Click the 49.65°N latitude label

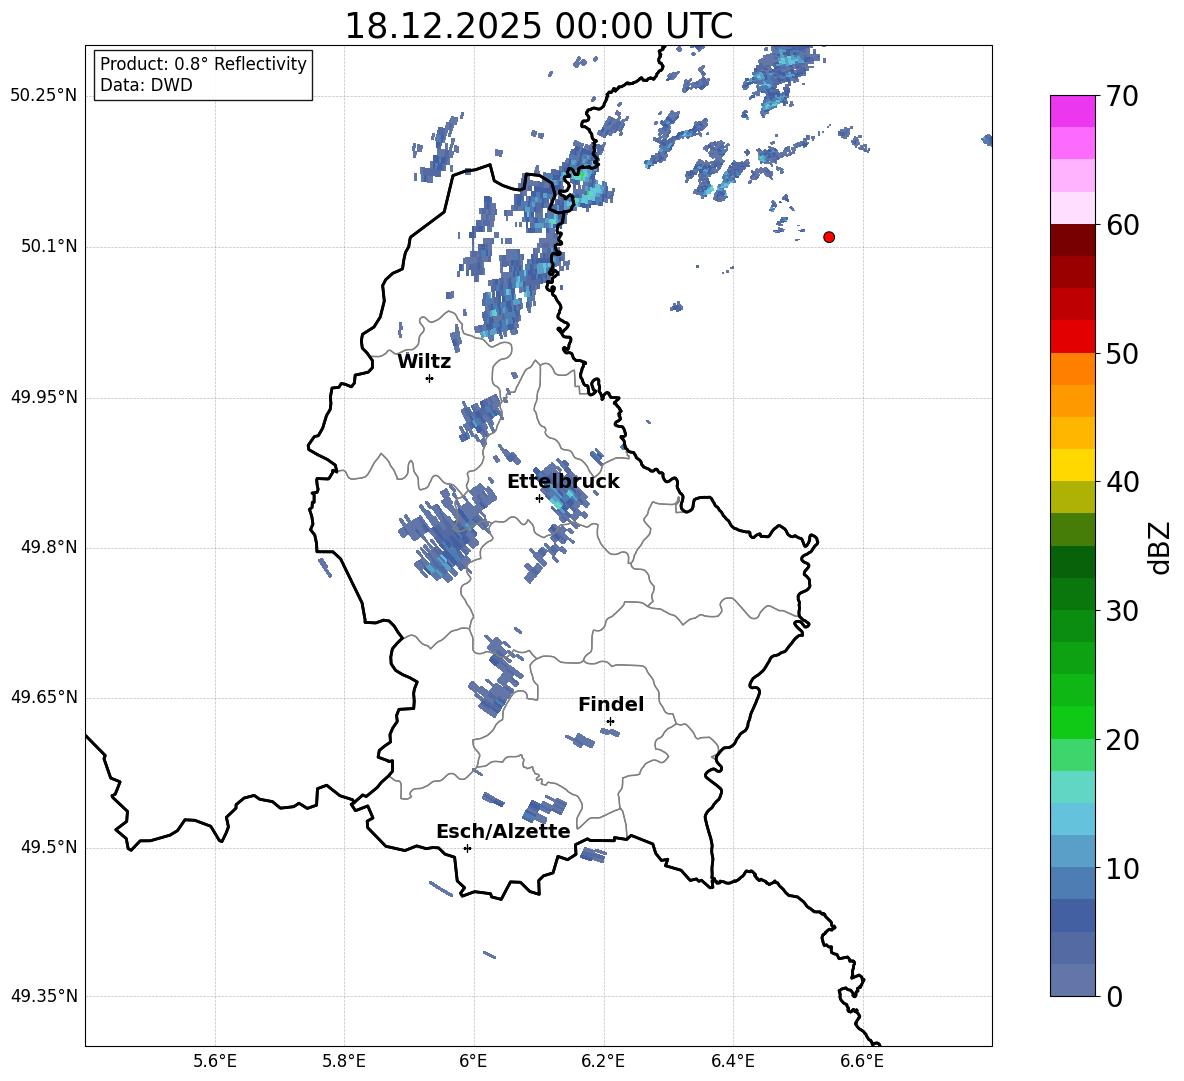[44, 697]
